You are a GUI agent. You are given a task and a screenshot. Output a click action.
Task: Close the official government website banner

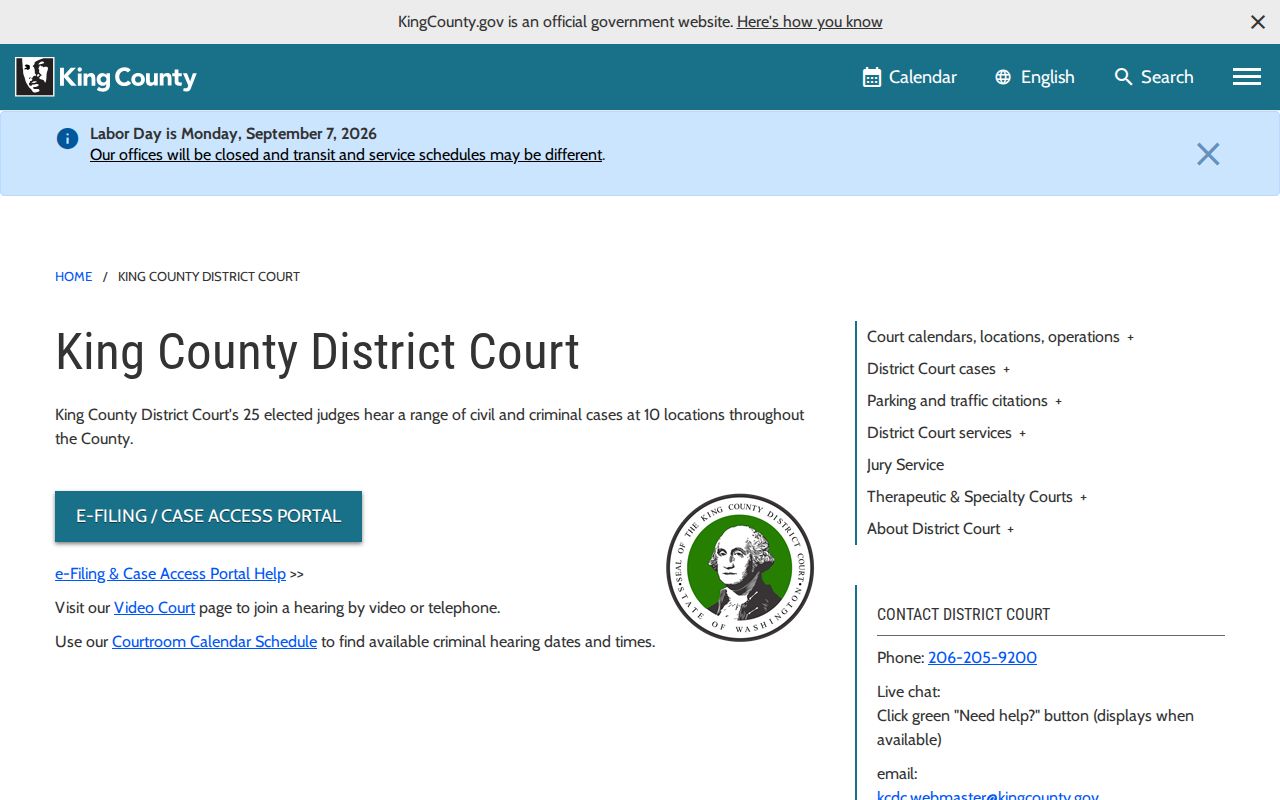point(1258,22)
